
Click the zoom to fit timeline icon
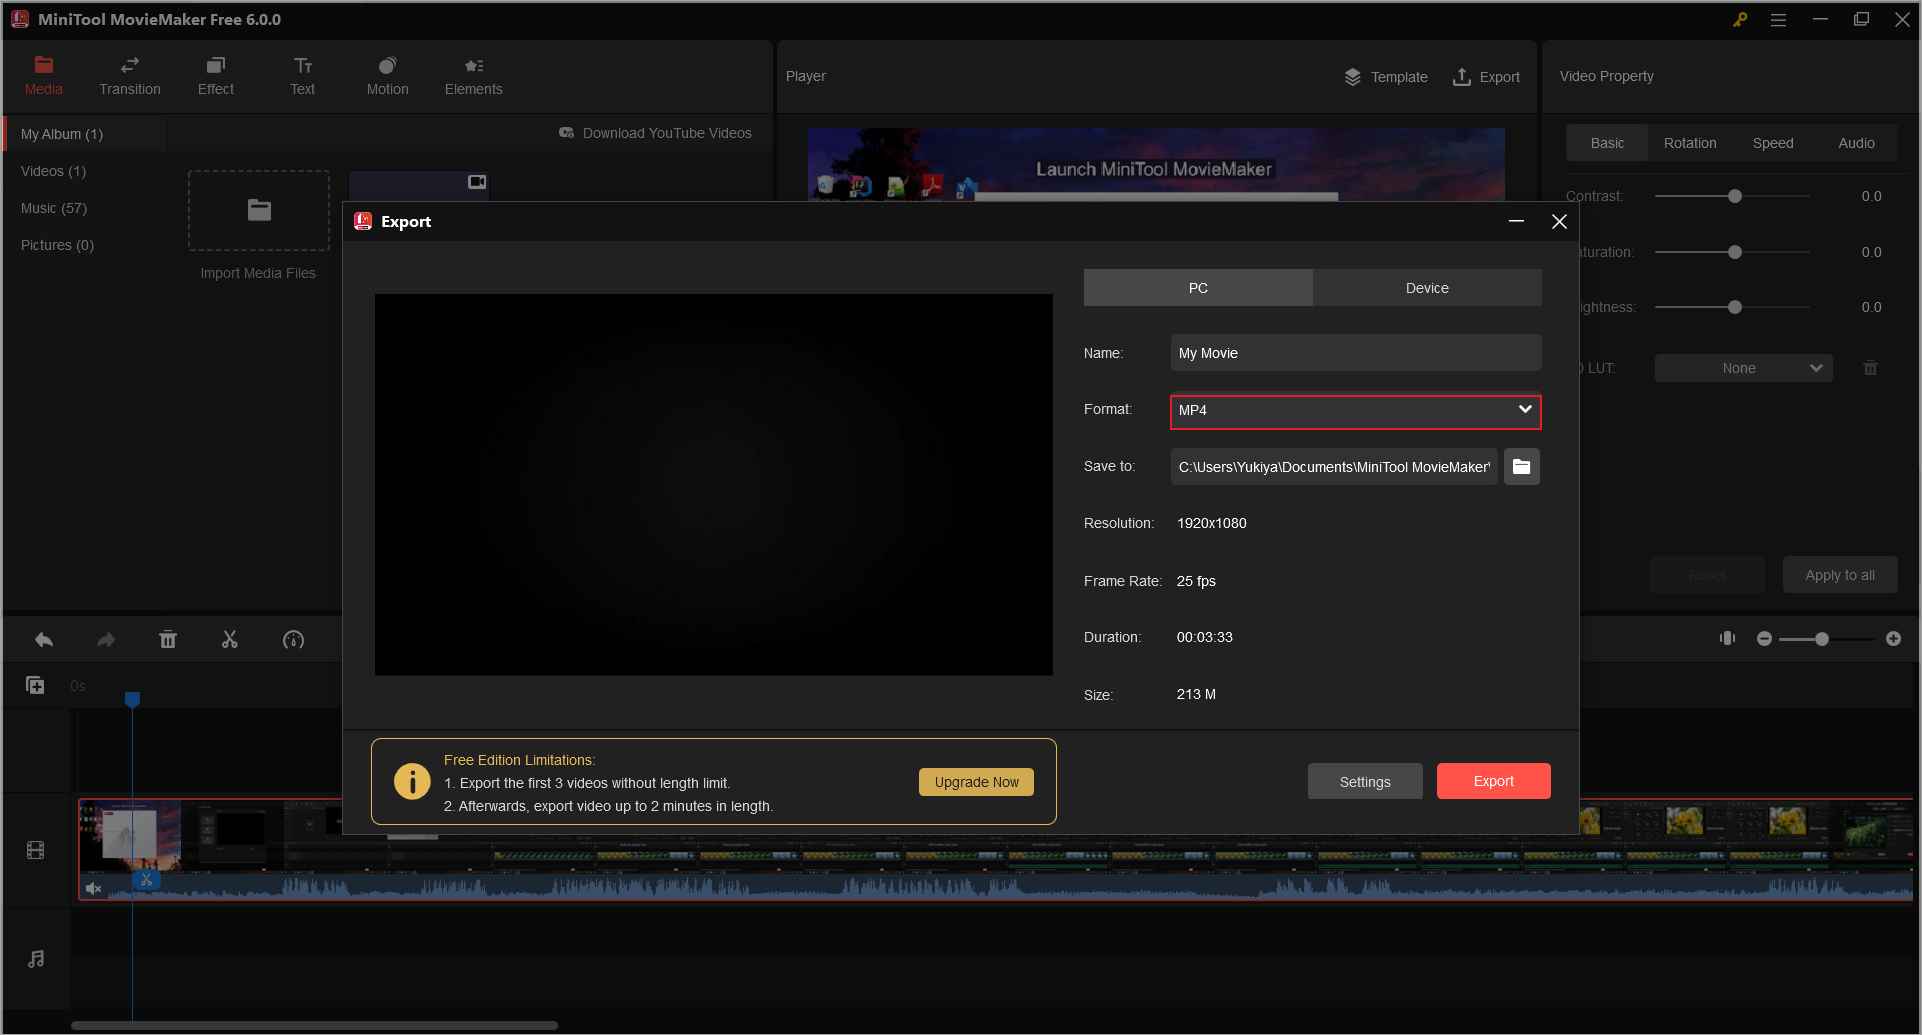click(1727, 638)
